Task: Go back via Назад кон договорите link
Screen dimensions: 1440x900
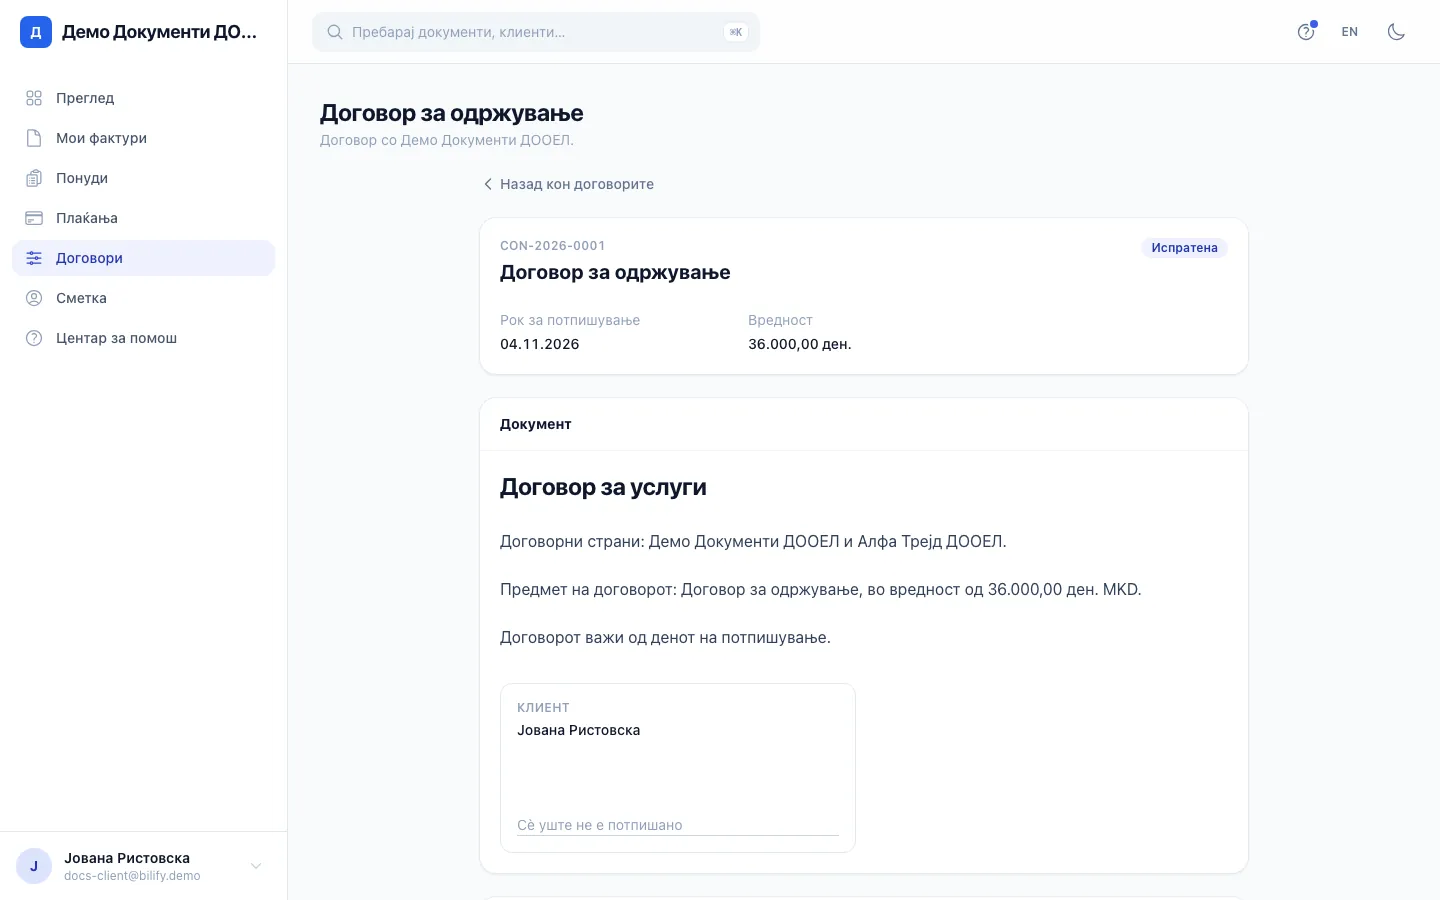Action: [x=568, y=184]
